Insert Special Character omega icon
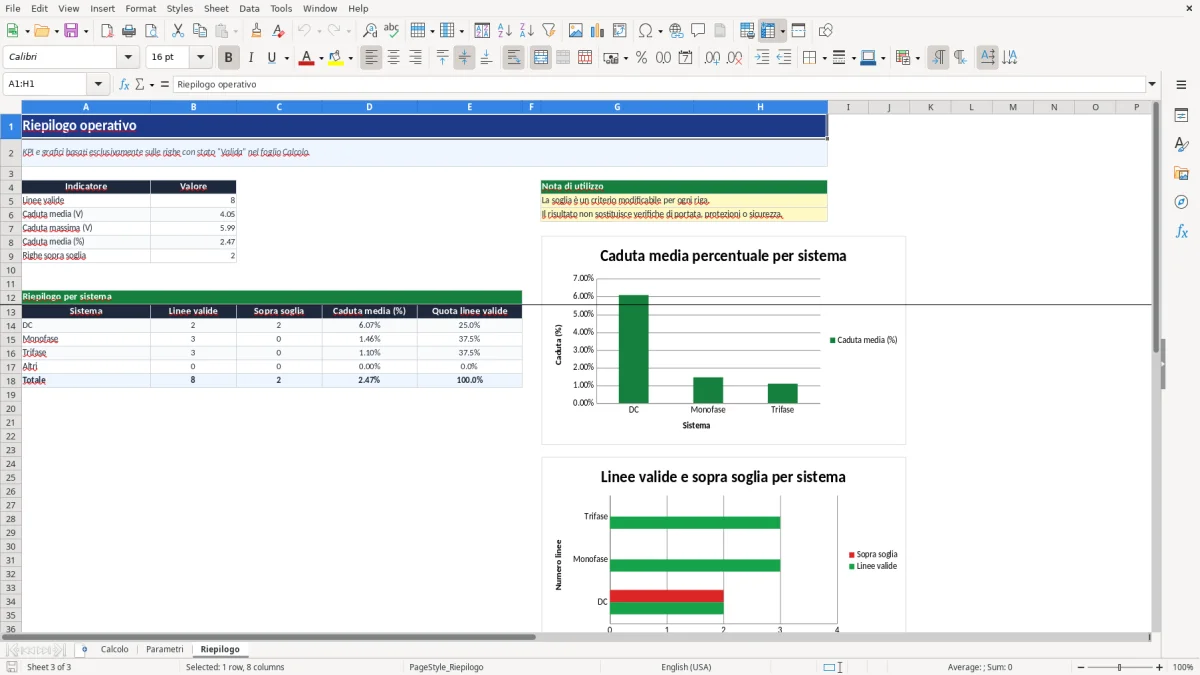 [645, 31]
